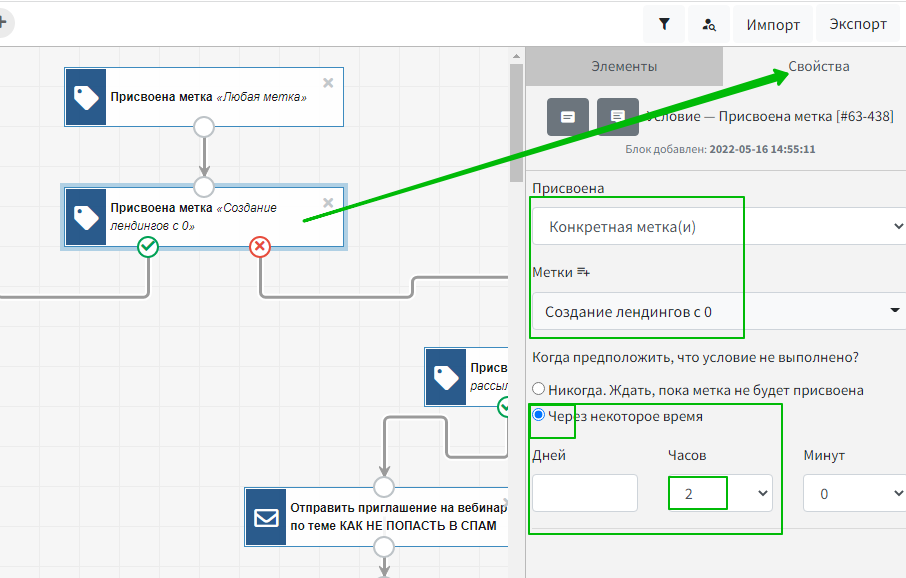The height and width of the screenshot is (578, 906).
Task: Select «Никогда. Ждать» radio option
Action: [539, 389]
